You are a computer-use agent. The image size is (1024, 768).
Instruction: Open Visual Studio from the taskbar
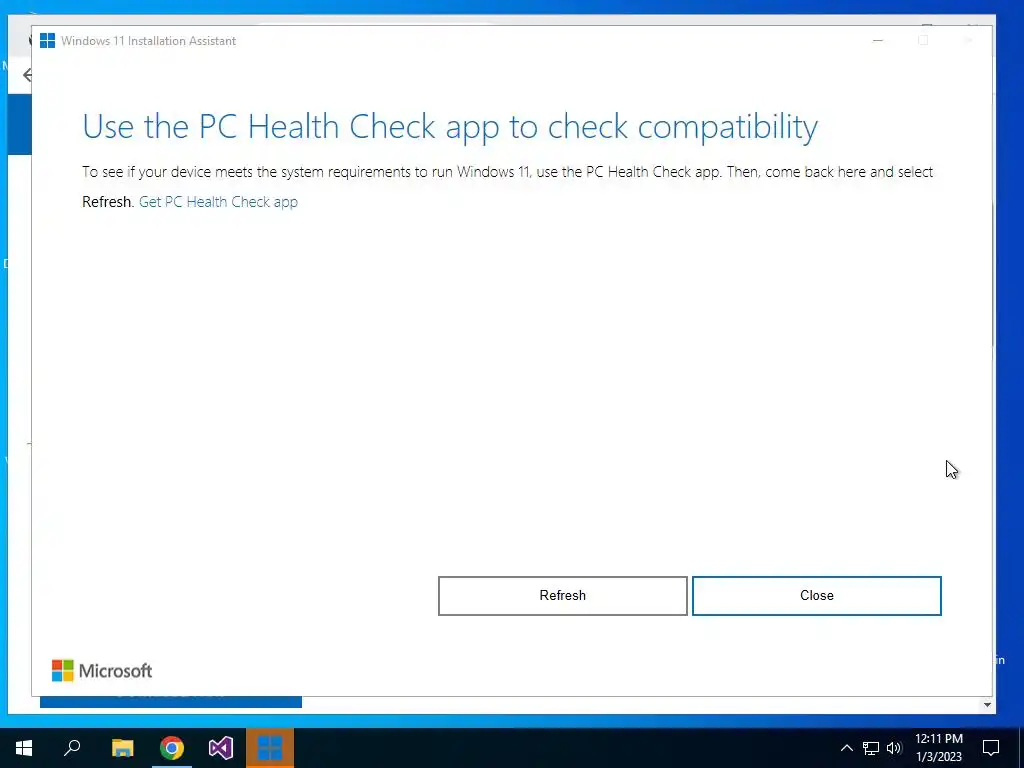tap(221, 748)
